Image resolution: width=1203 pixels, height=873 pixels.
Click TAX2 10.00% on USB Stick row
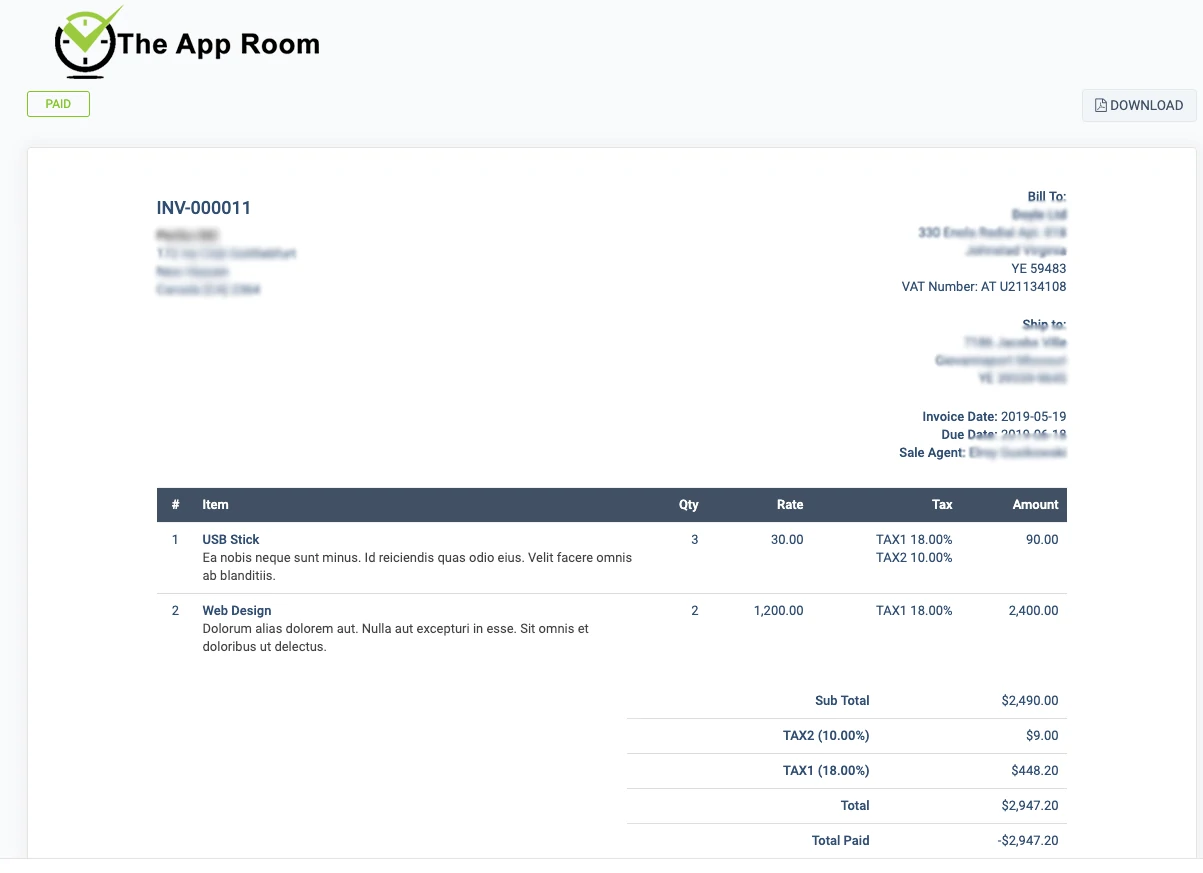pos(914,558)
